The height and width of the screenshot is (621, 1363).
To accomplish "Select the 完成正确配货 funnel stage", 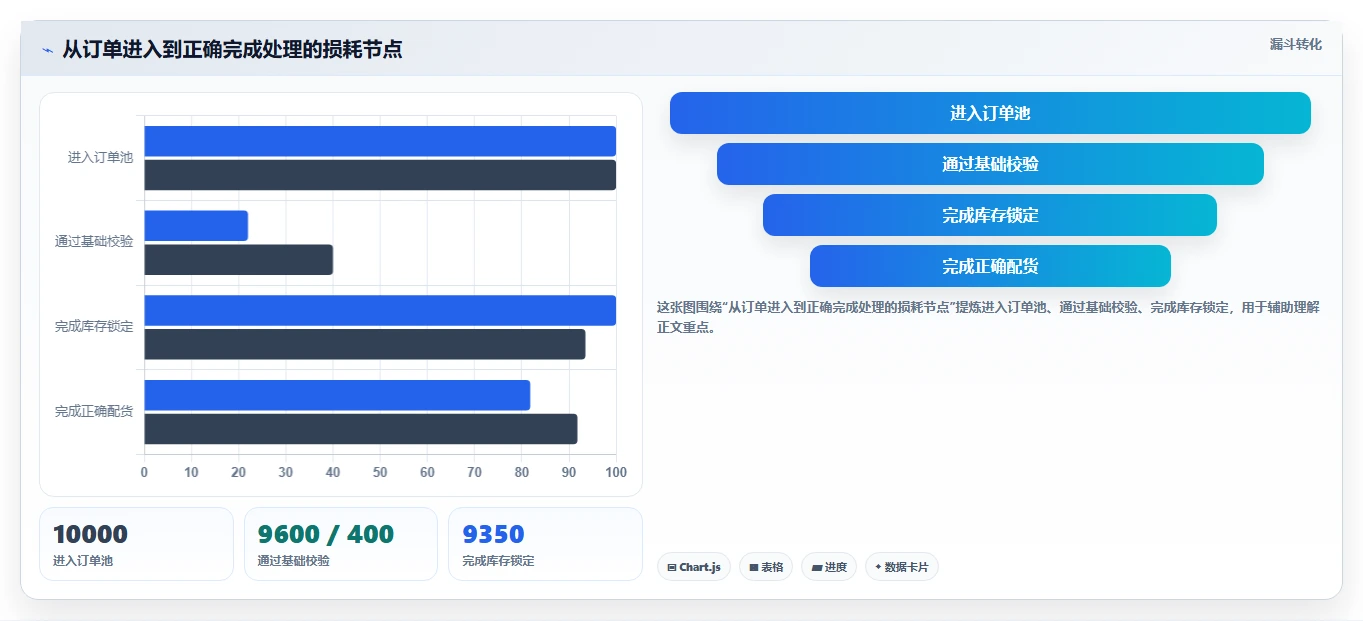I will [x=990, y=266].
